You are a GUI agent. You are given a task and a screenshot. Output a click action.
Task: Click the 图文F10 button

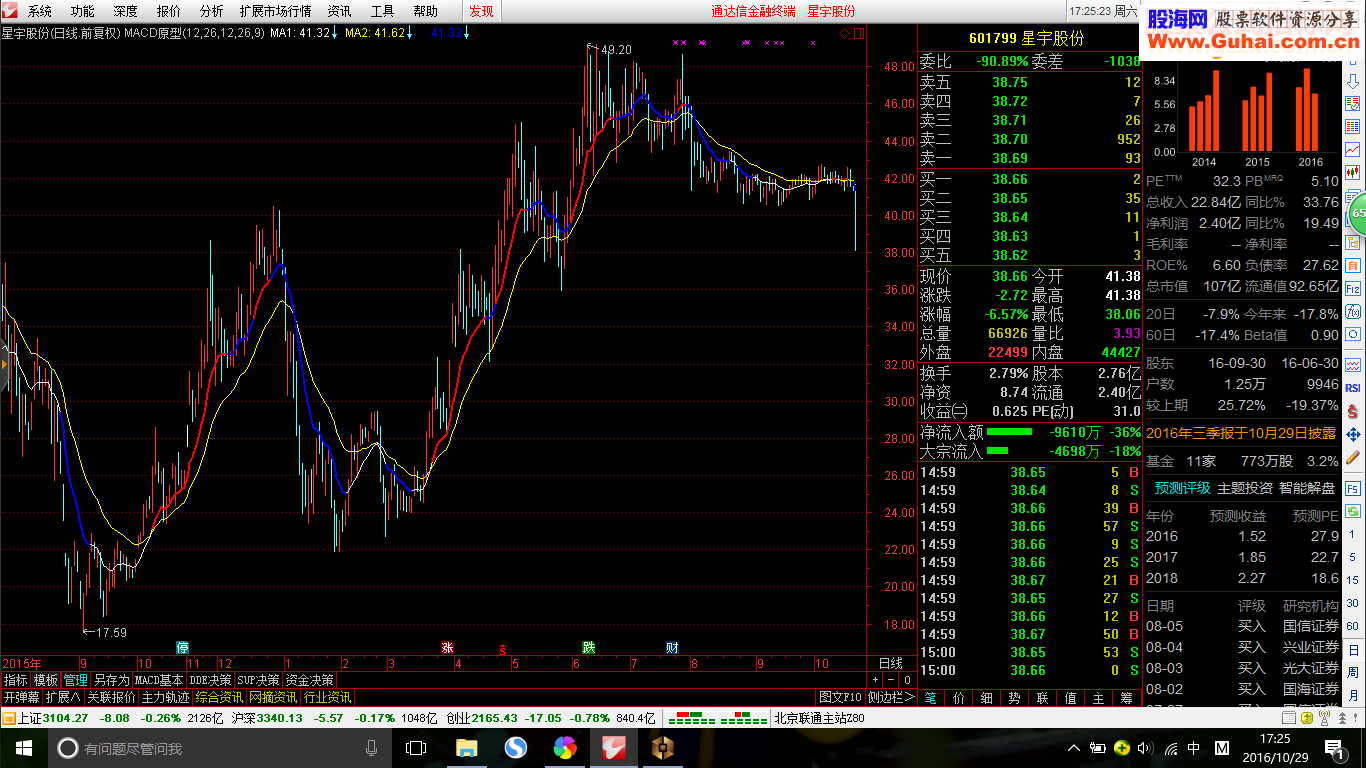840,697
